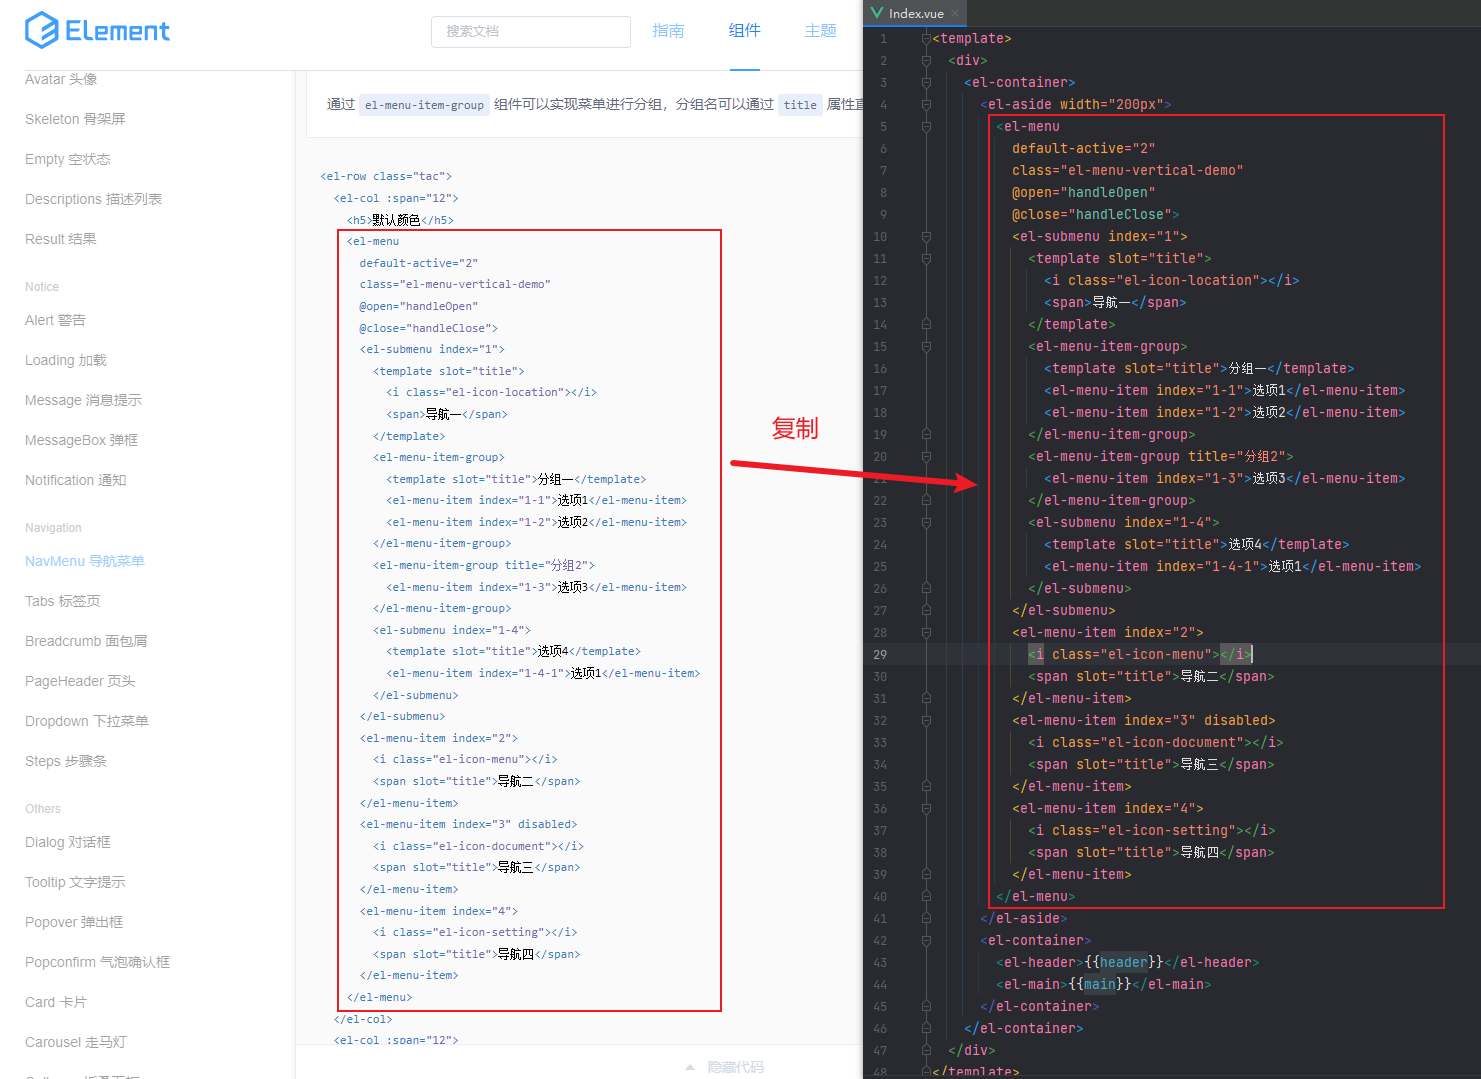Click line number 29 in the editor gutter
1481x1079 pixels.
coord(880,654)
